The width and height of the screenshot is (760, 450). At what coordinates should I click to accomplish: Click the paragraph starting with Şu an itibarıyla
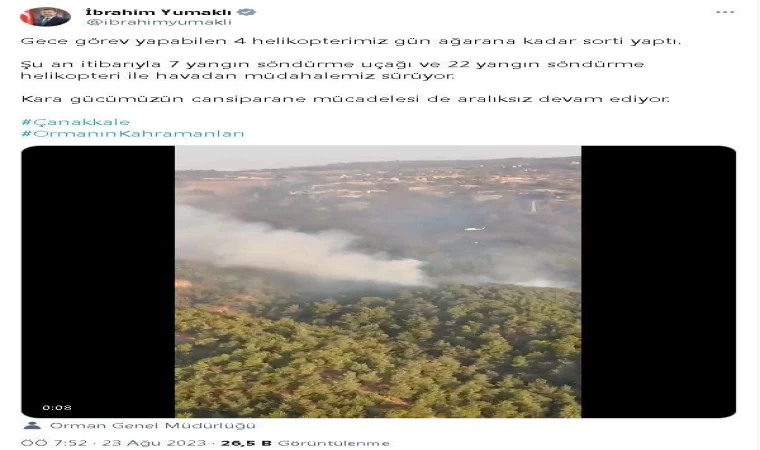coord(332,70)
